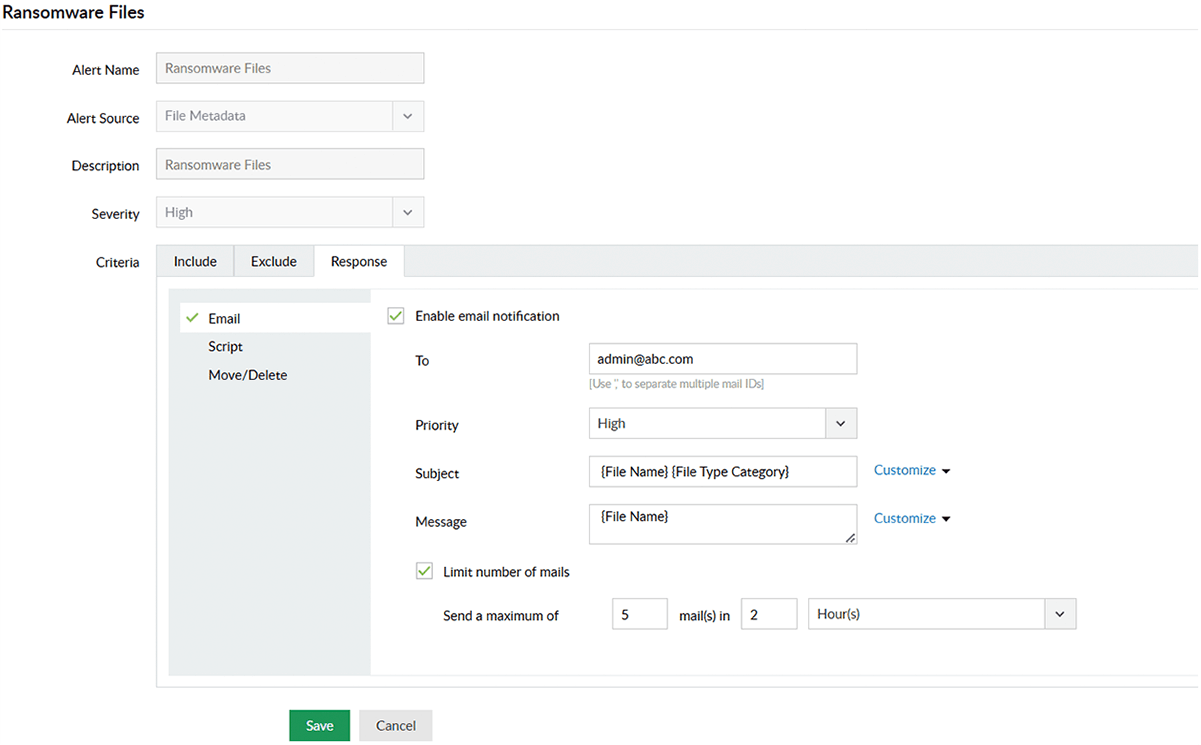Expand the Hour(s) time unit dropdown
The width and height of the screenshot is (1201, 745).
(x=1060, y=614)
